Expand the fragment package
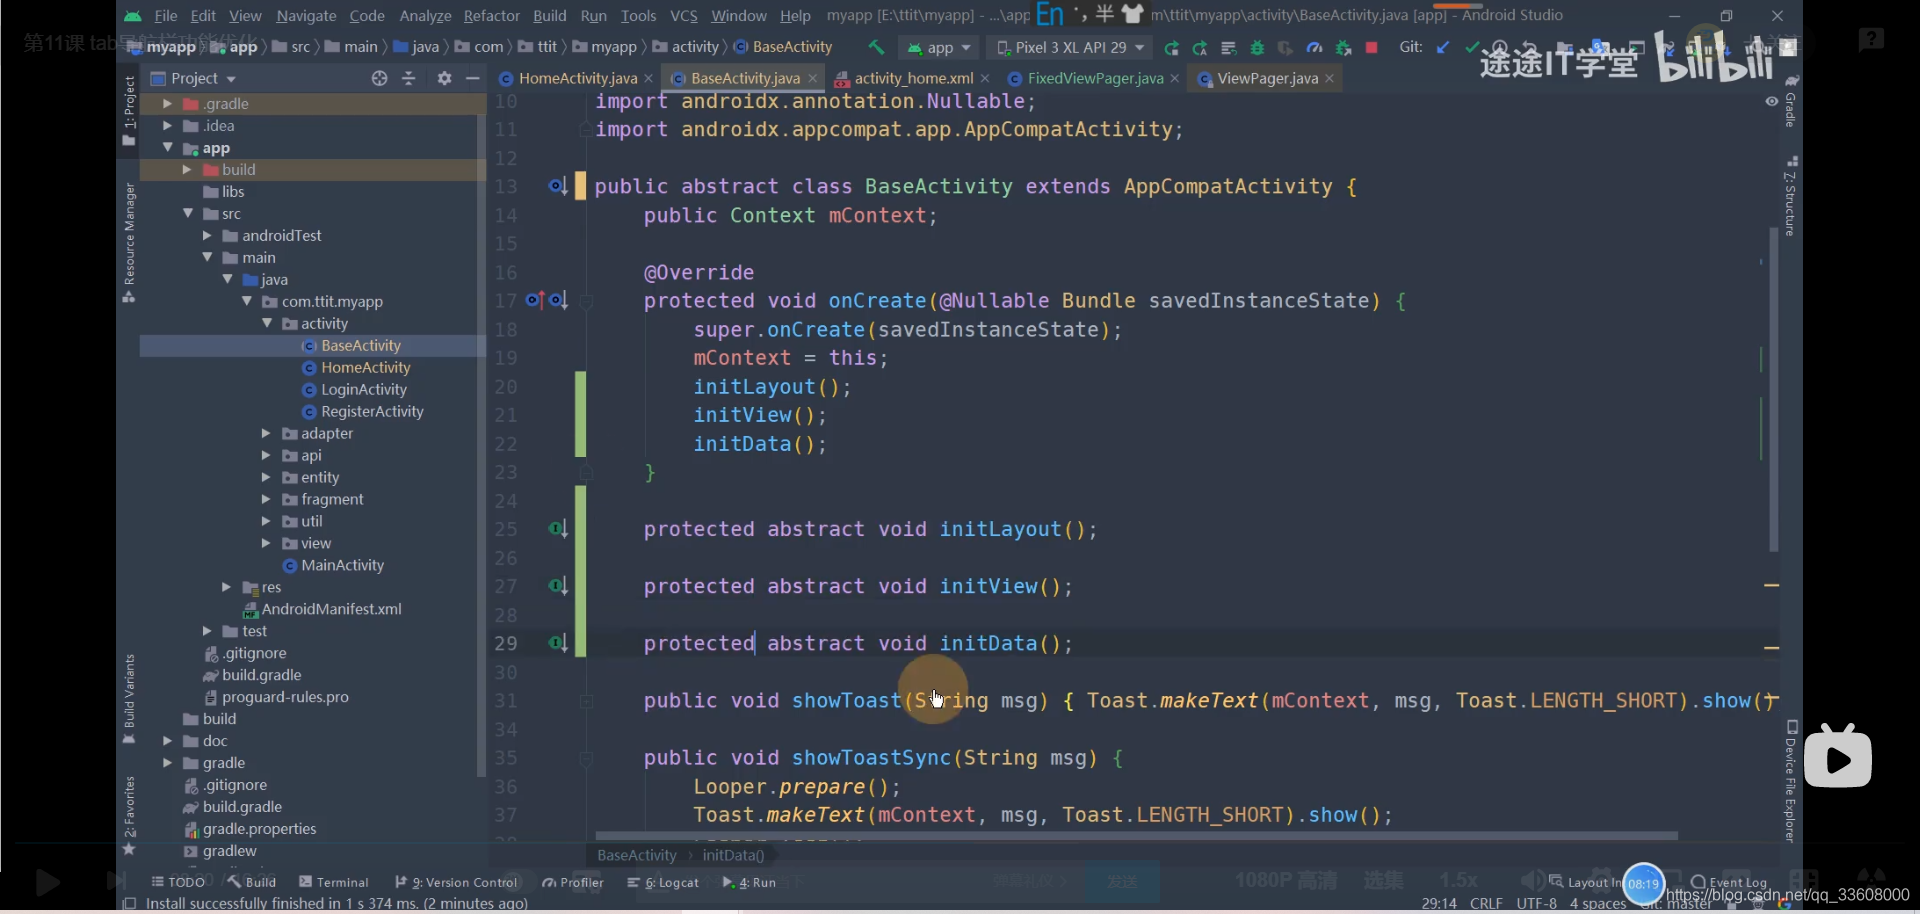1920x914 pixels. tap(266, 500)
